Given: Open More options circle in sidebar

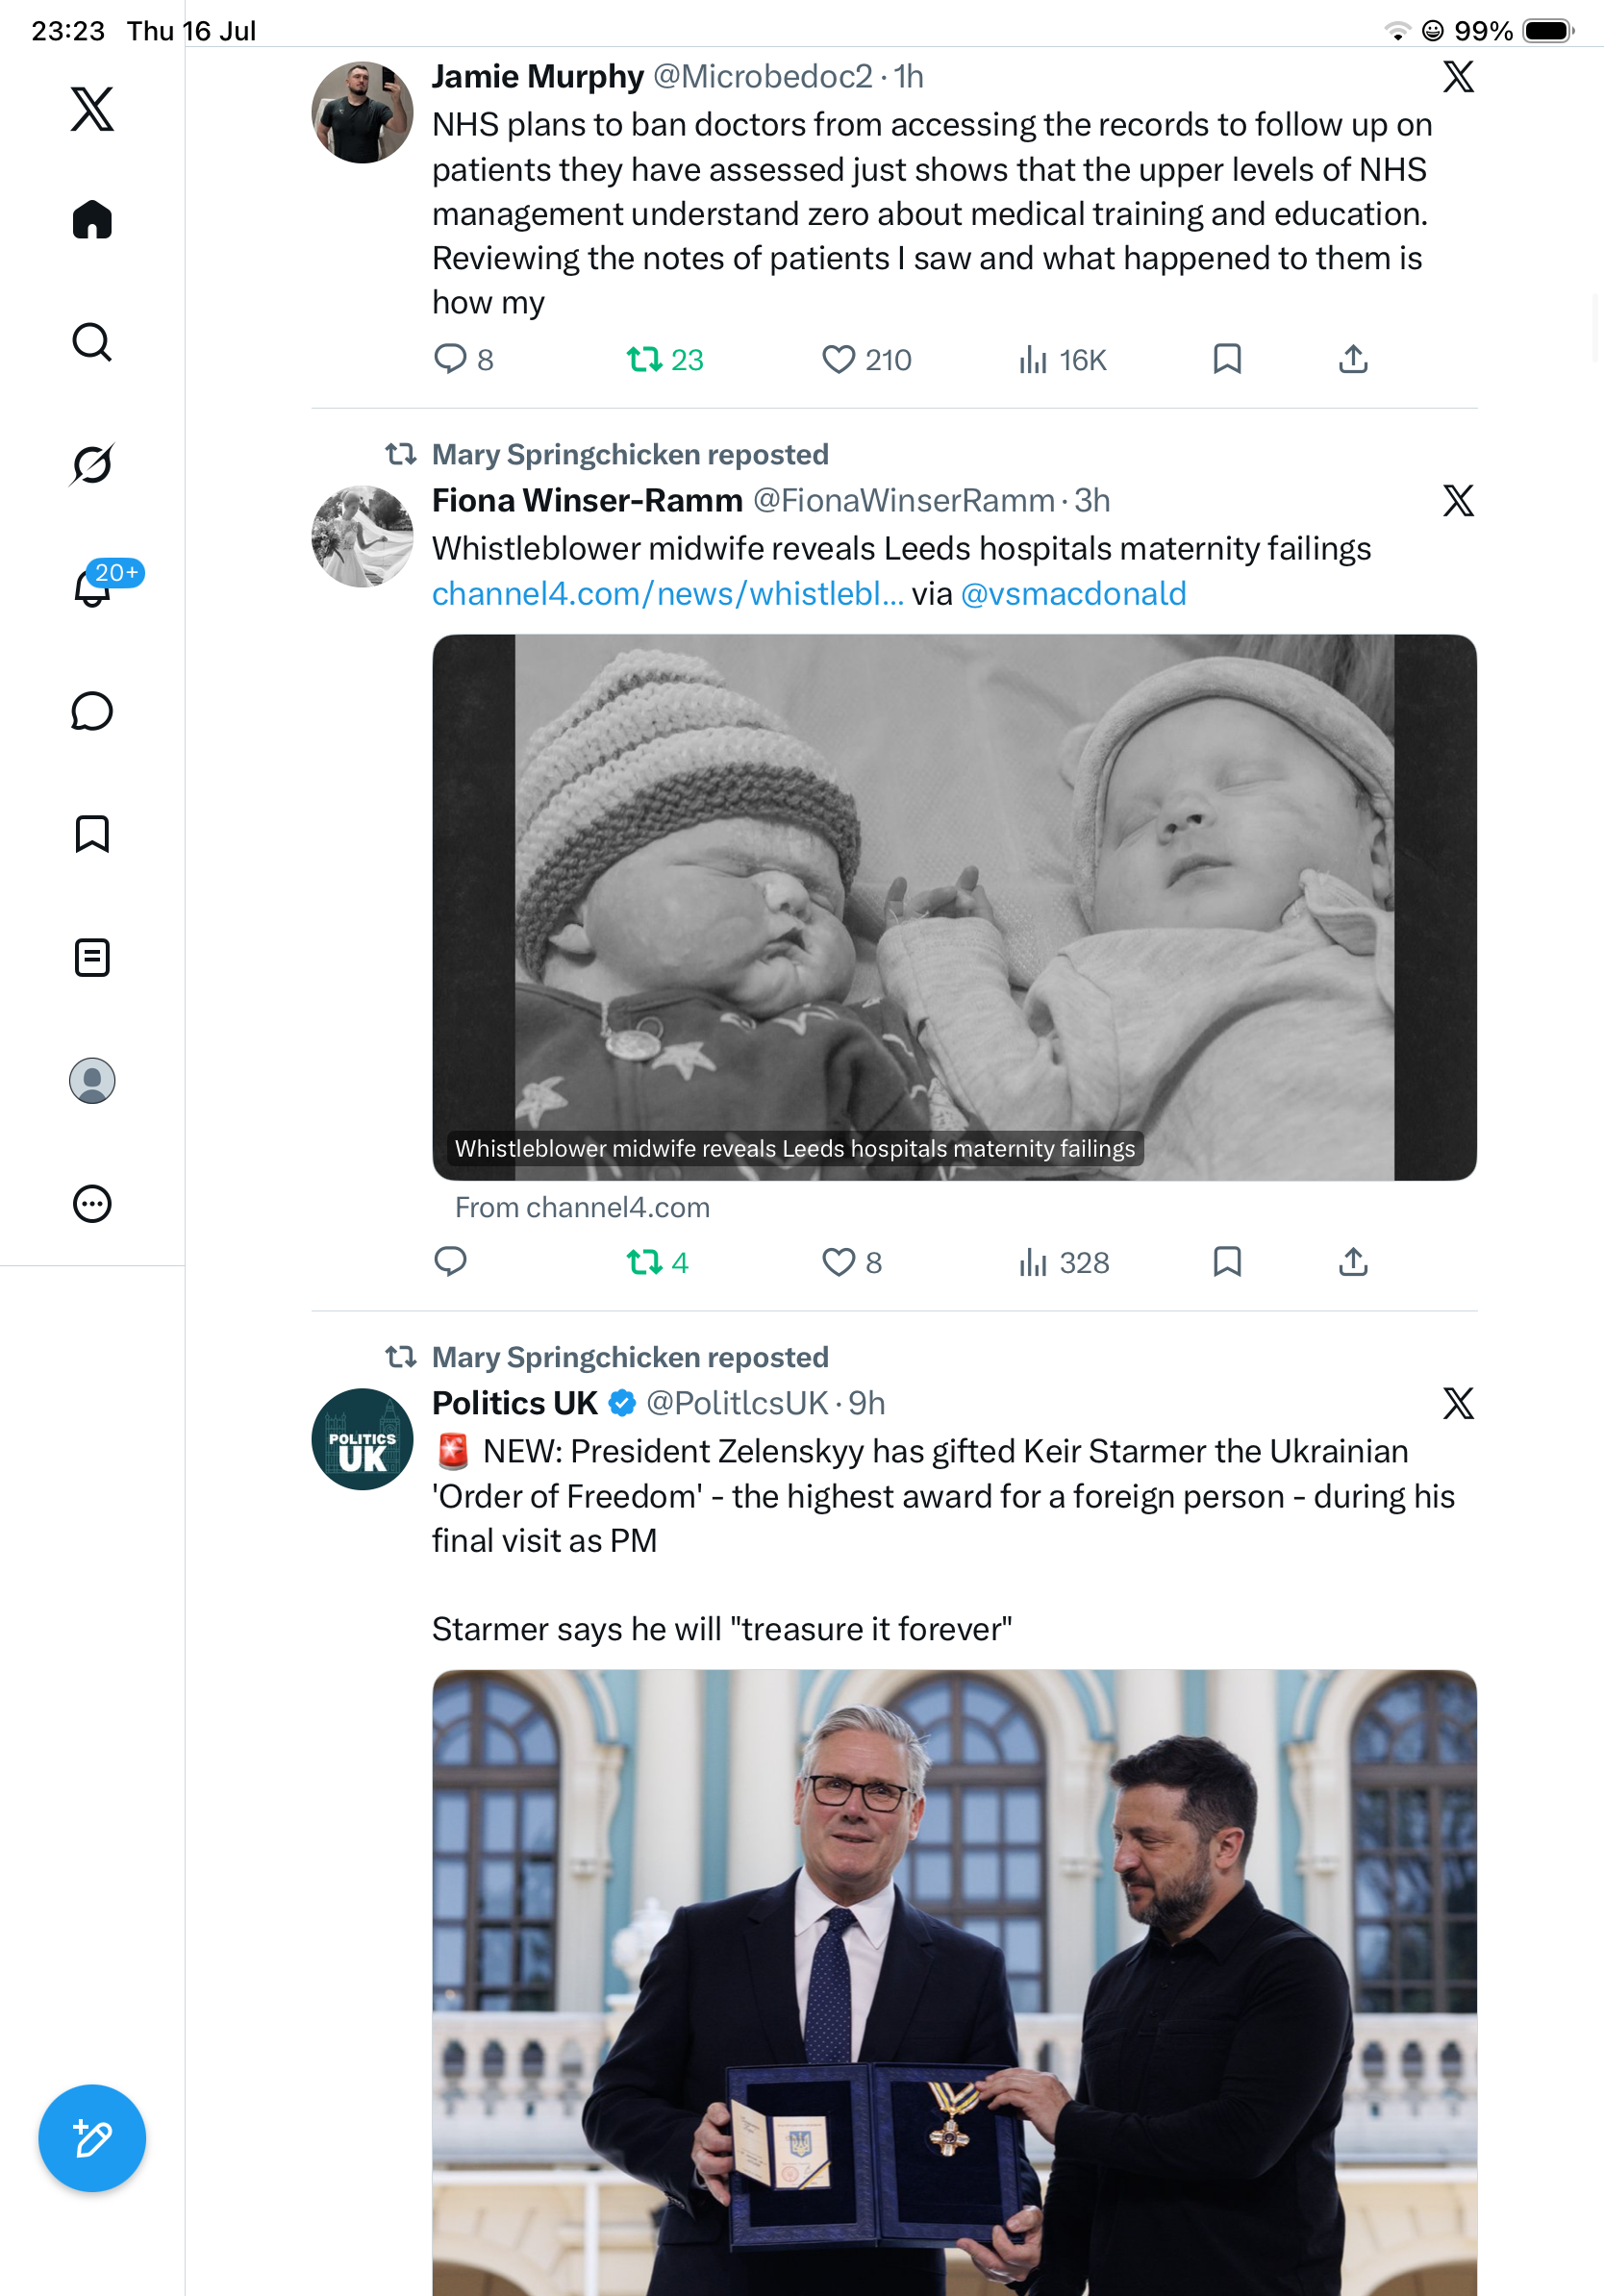Looking at the screenshot, I should 92,1204.
